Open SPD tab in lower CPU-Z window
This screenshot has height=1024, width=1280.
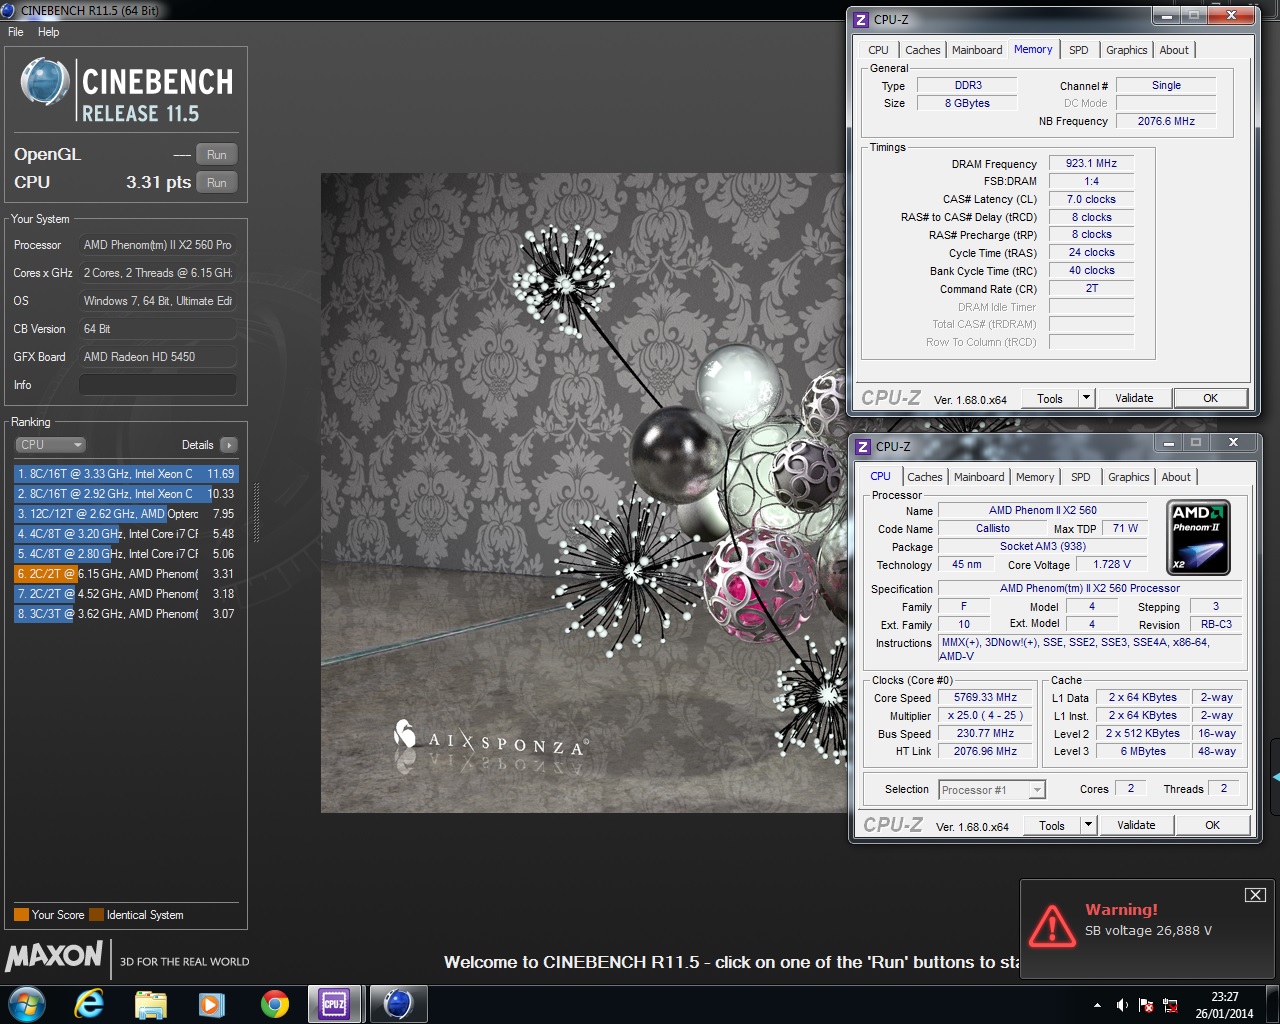(x=1080, y=477)
